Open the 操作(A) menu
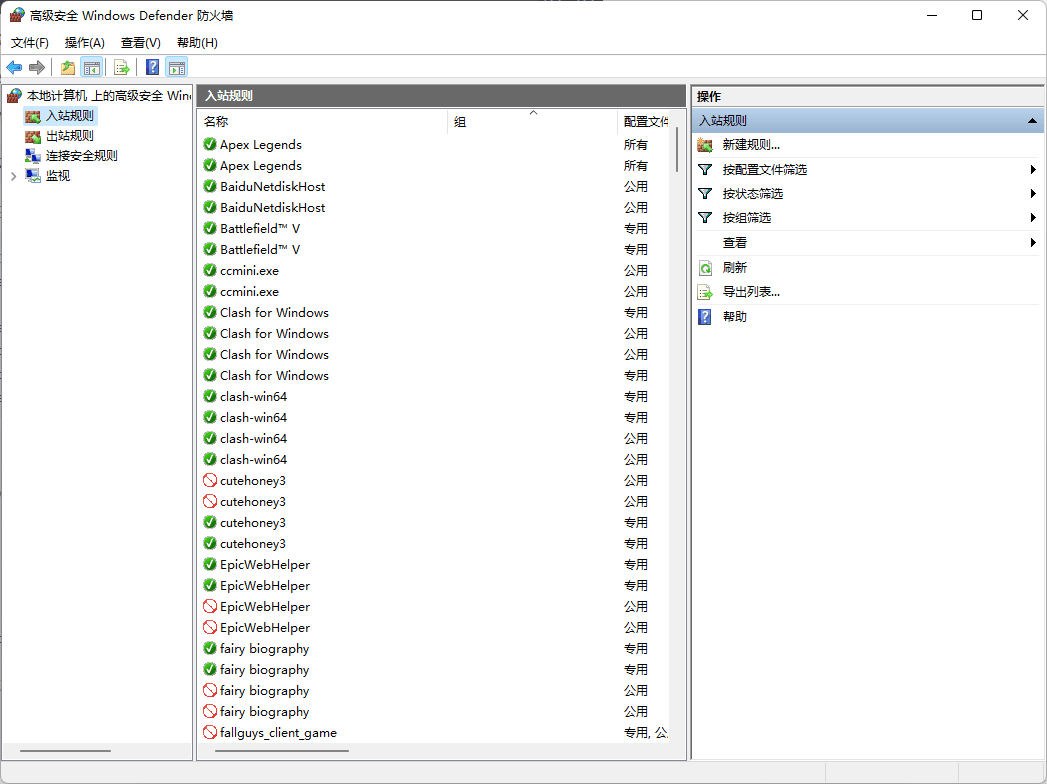1047x784 pixels. (85, 43)
